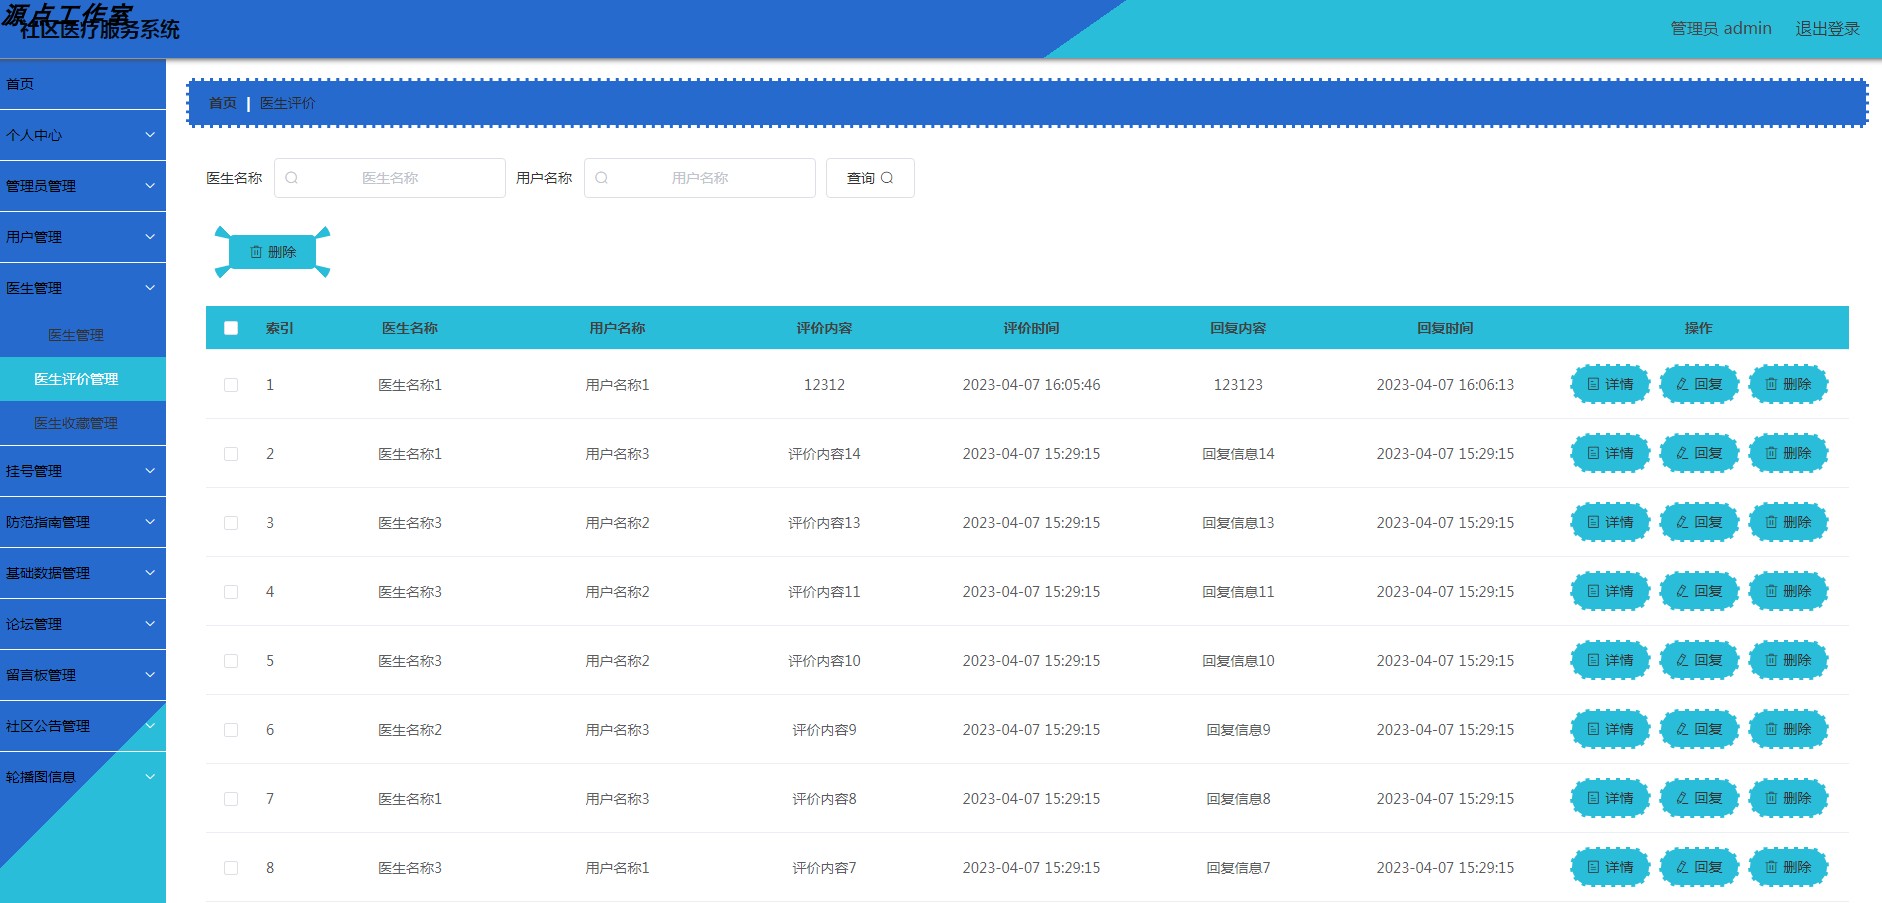
Task: Click the magnifier icon inside the 查询 button
Action: tap(886, 177)
